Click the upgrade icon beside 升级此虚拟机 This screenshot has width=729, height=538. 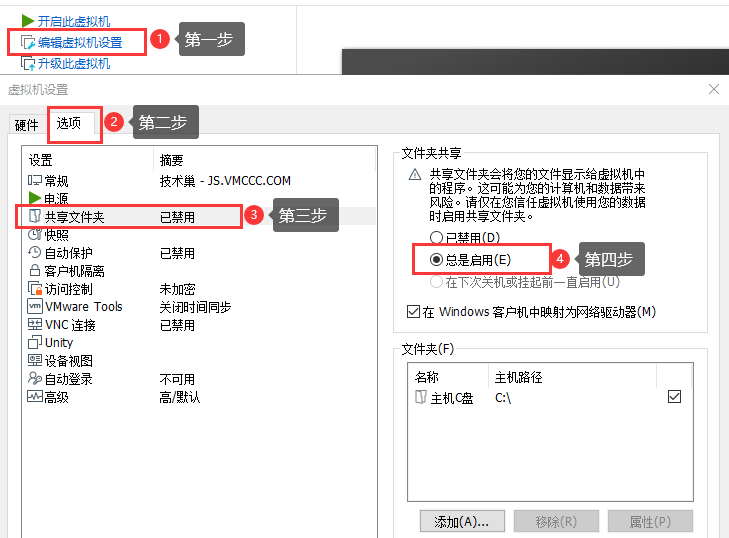[x=28, y=63]
